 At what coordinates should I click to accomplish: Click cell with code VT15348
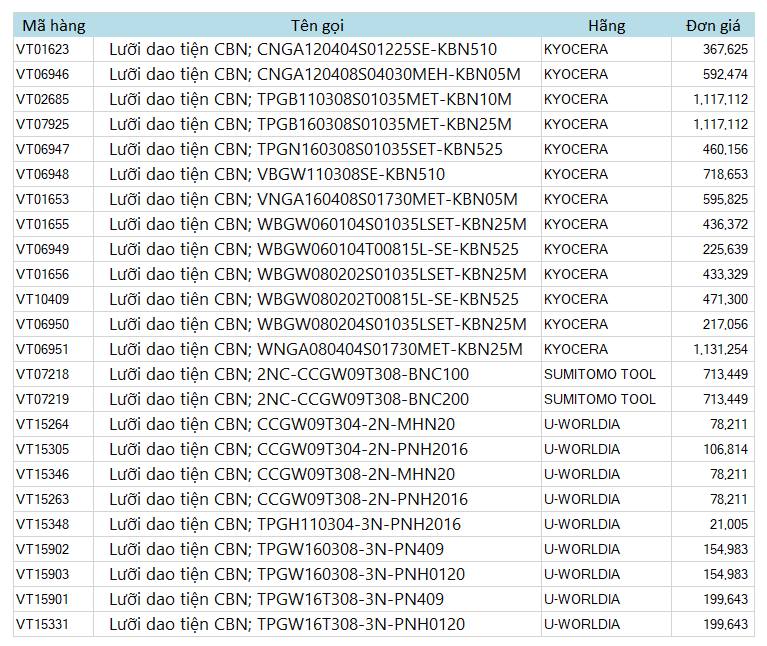pos(54,524)
